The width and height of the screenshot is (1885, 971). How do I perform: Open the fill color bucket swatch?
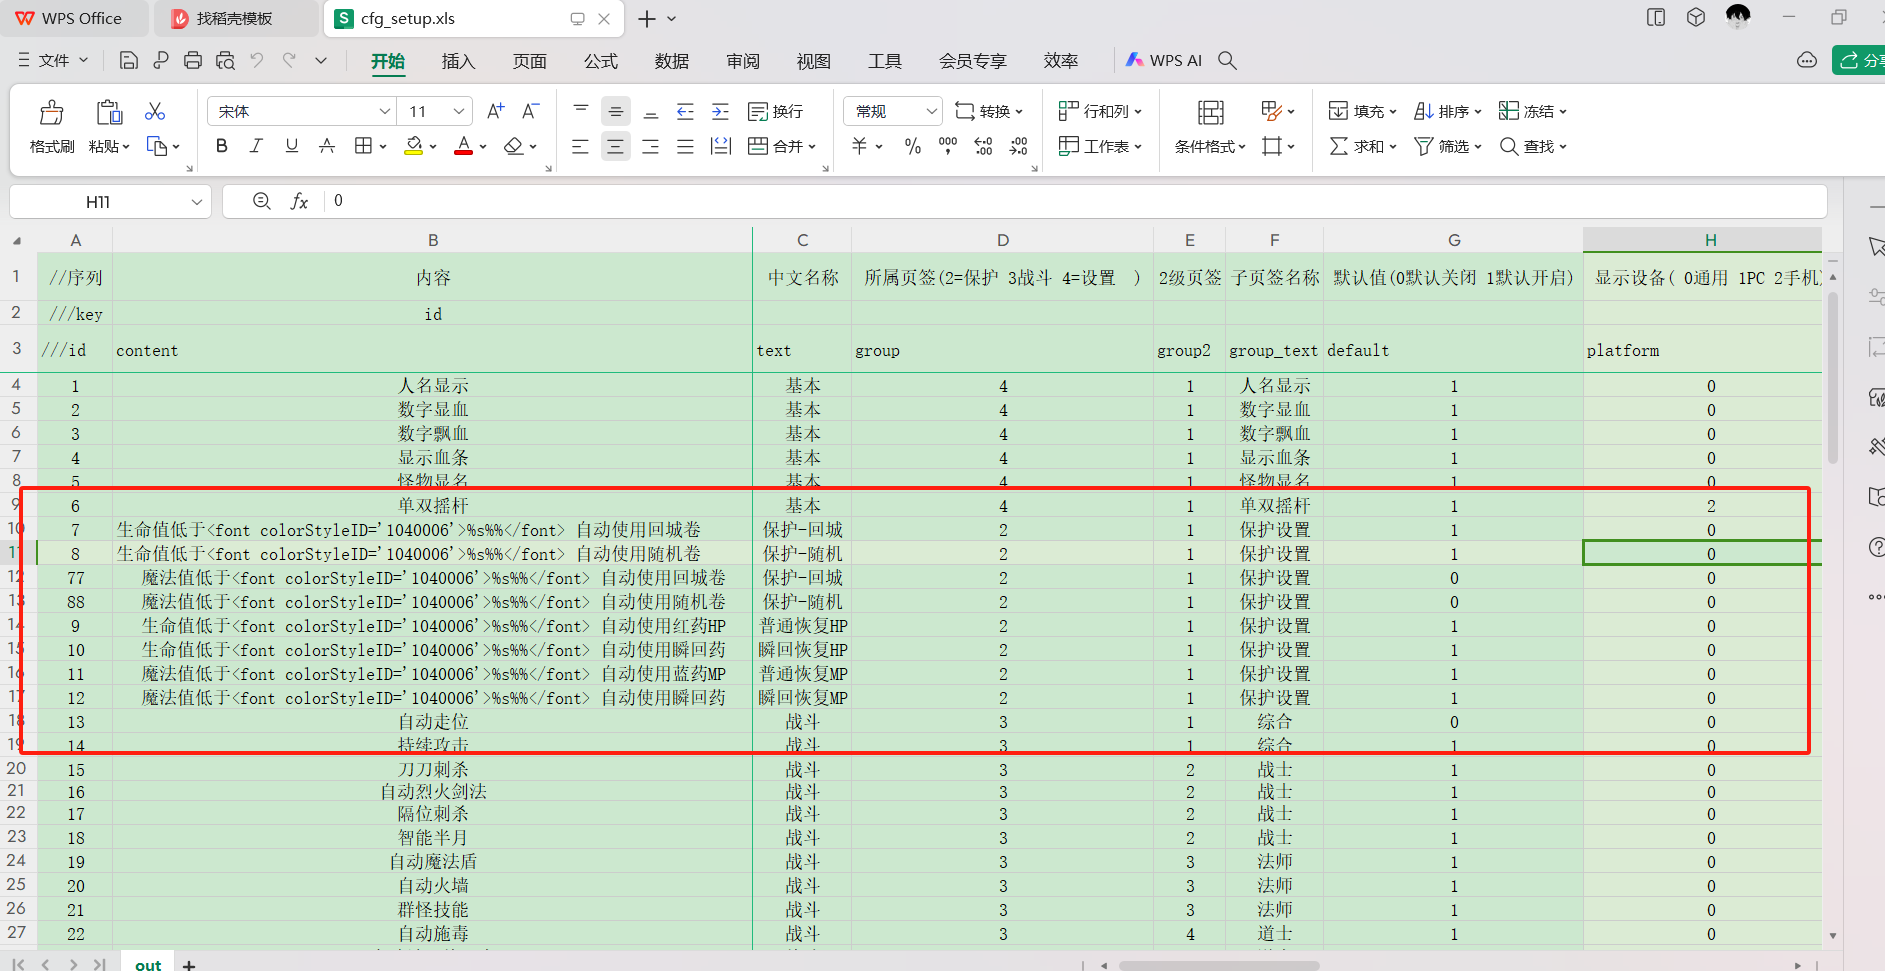[x=413, y=147]
